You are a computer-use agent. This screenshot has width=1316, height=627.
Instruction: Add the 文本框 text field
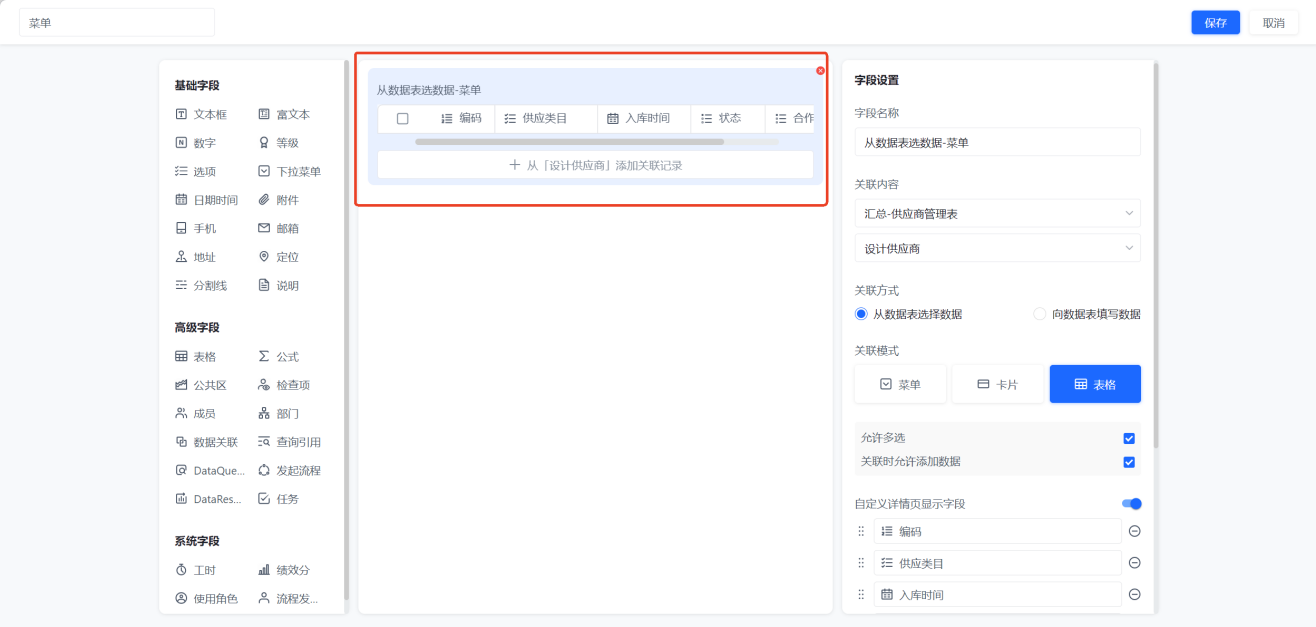[x=201, y=115]
